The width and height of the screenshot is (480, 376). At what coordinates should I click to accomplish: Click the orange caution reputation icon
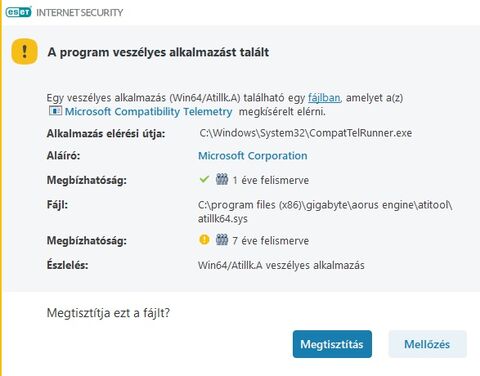click(204, 239)
